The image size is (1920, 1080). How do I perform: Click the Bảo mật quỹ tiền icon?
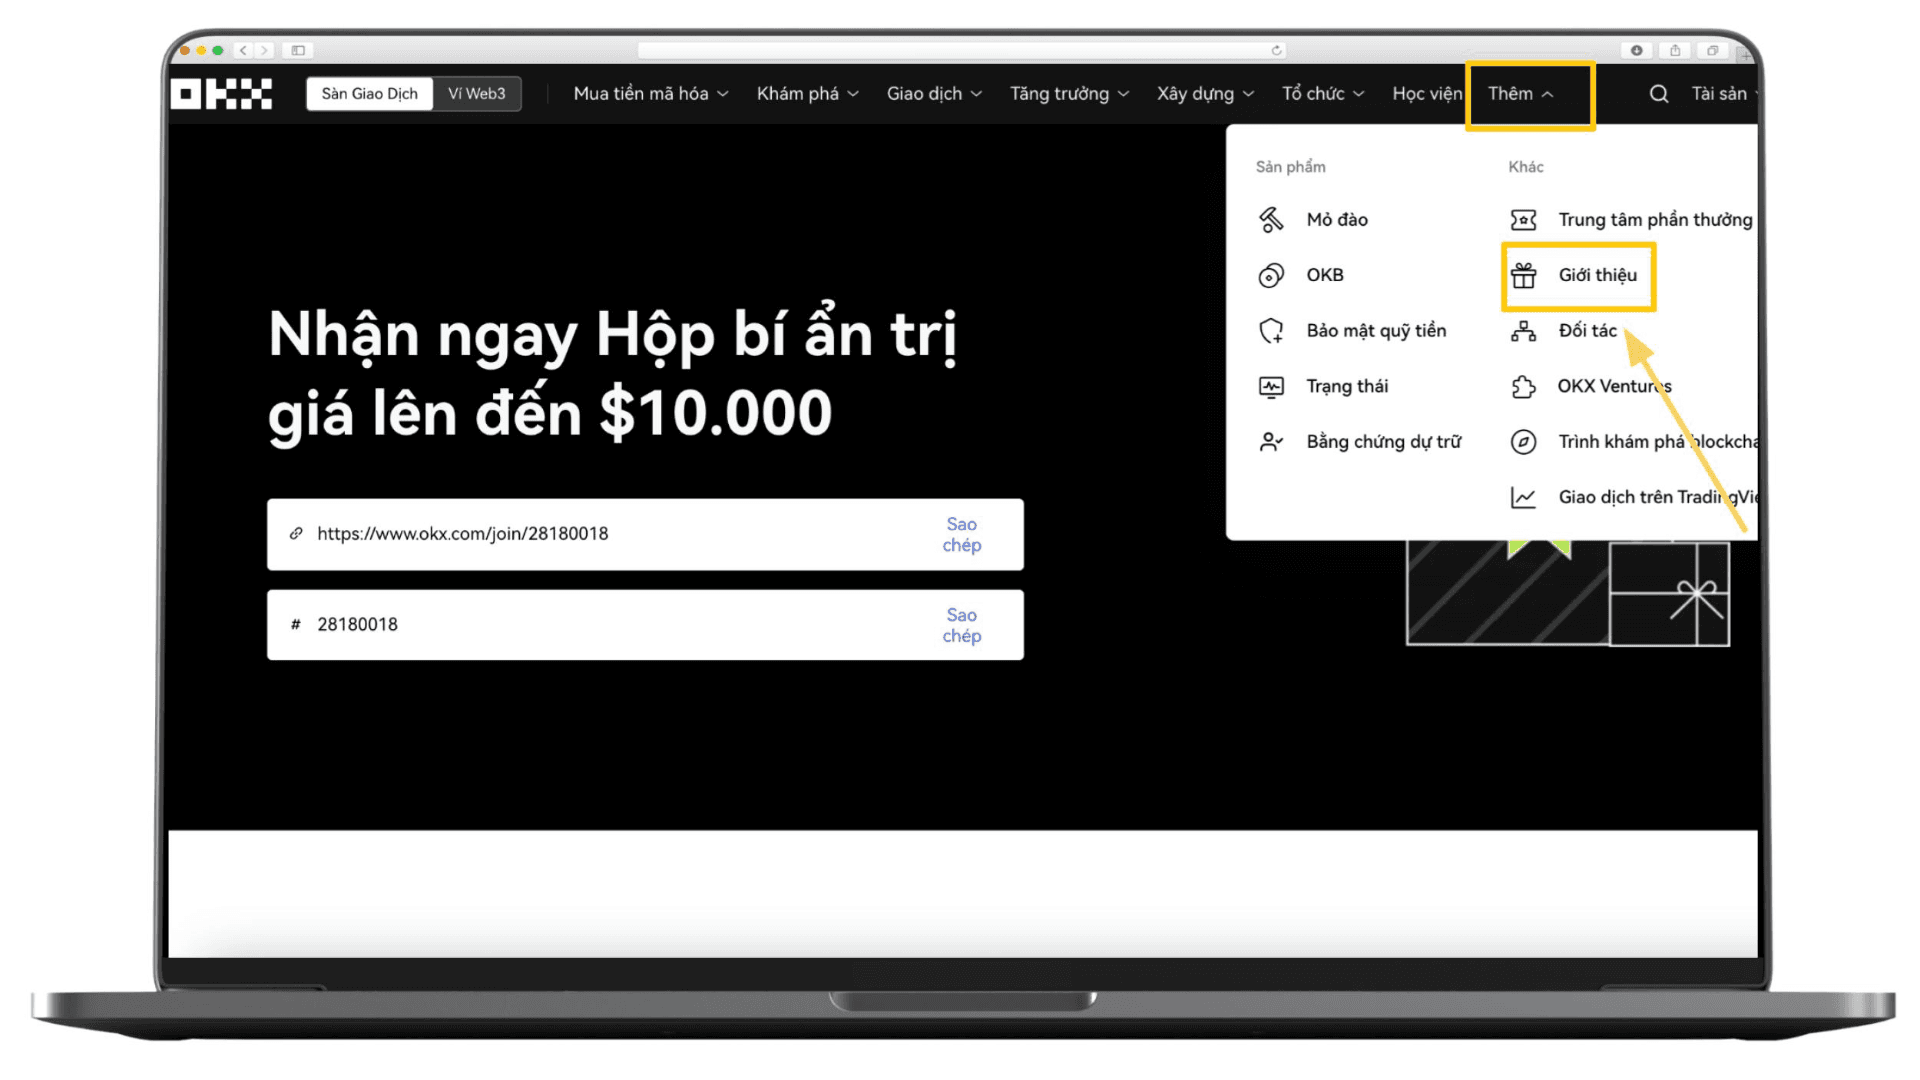click(x=1271, y=330)
